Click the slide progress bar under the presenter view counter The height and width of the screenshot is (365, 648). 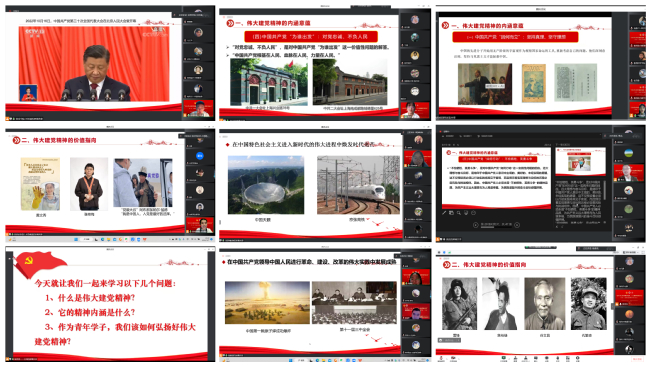(496, 227)
